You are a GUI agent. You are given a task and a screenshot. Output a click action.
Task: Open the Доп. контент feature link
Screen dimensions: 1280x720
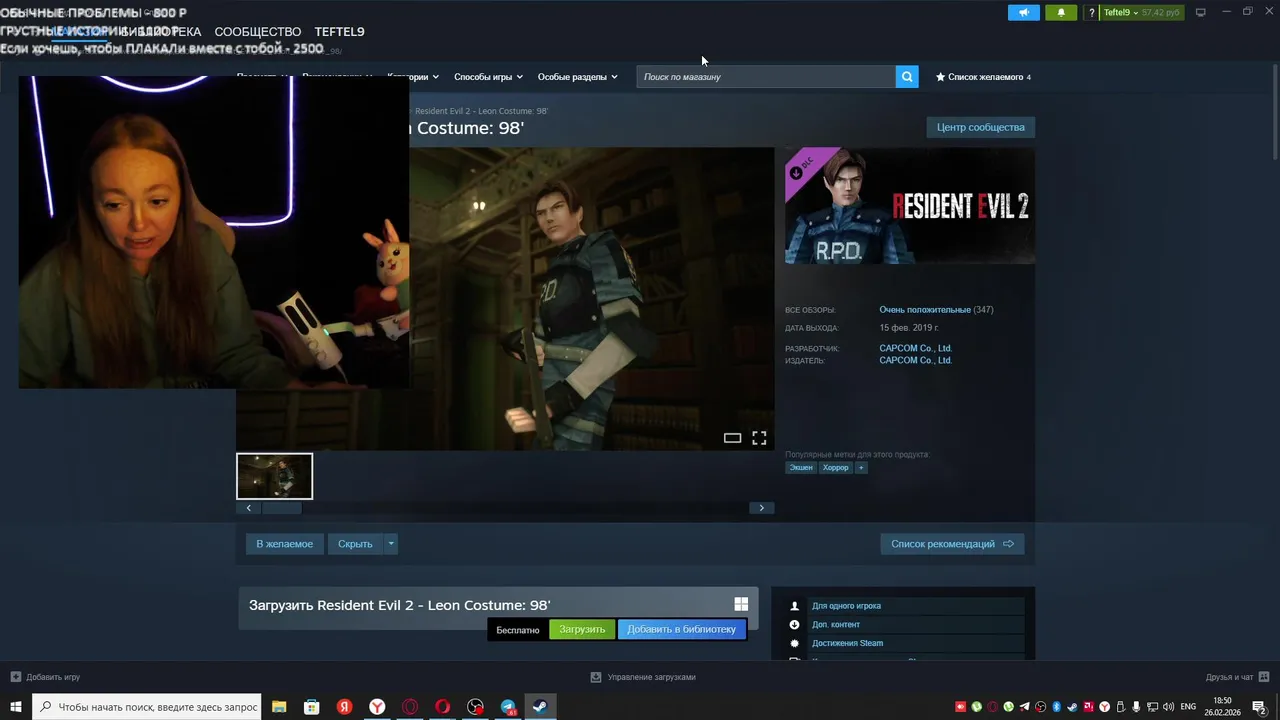point(836,624)
